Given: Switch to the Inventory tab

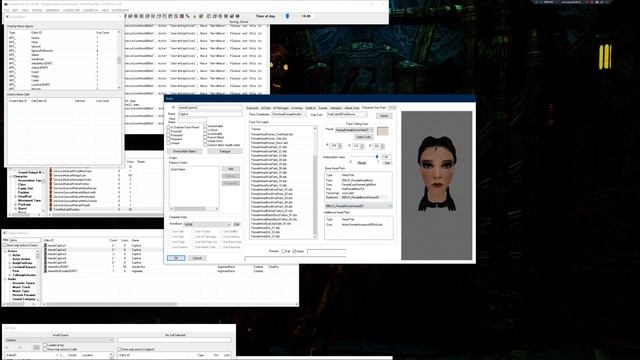Looking at the screenshot, I should pyautogui.click(x=297, y=108).
